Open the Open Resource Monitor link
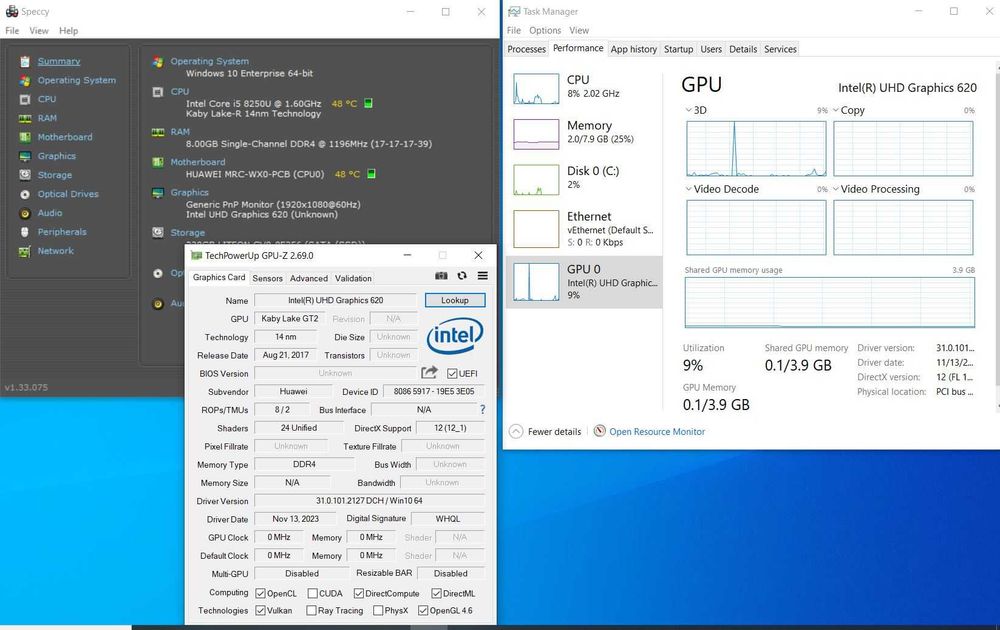Image resolution: width=1000 pixels, height=630 pixels. [657, 432]
